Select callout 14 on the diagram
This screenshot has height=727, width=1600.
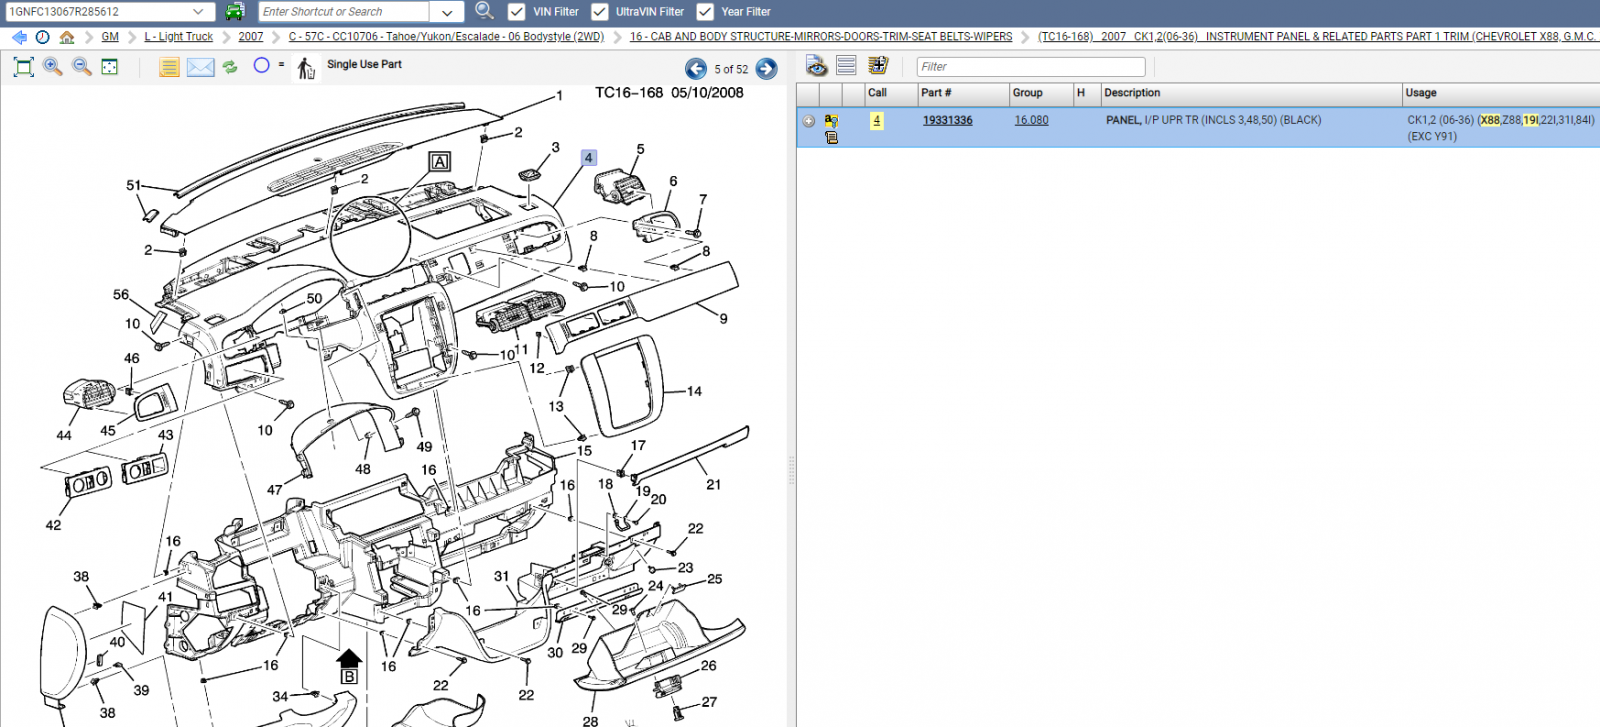point(694,392)
